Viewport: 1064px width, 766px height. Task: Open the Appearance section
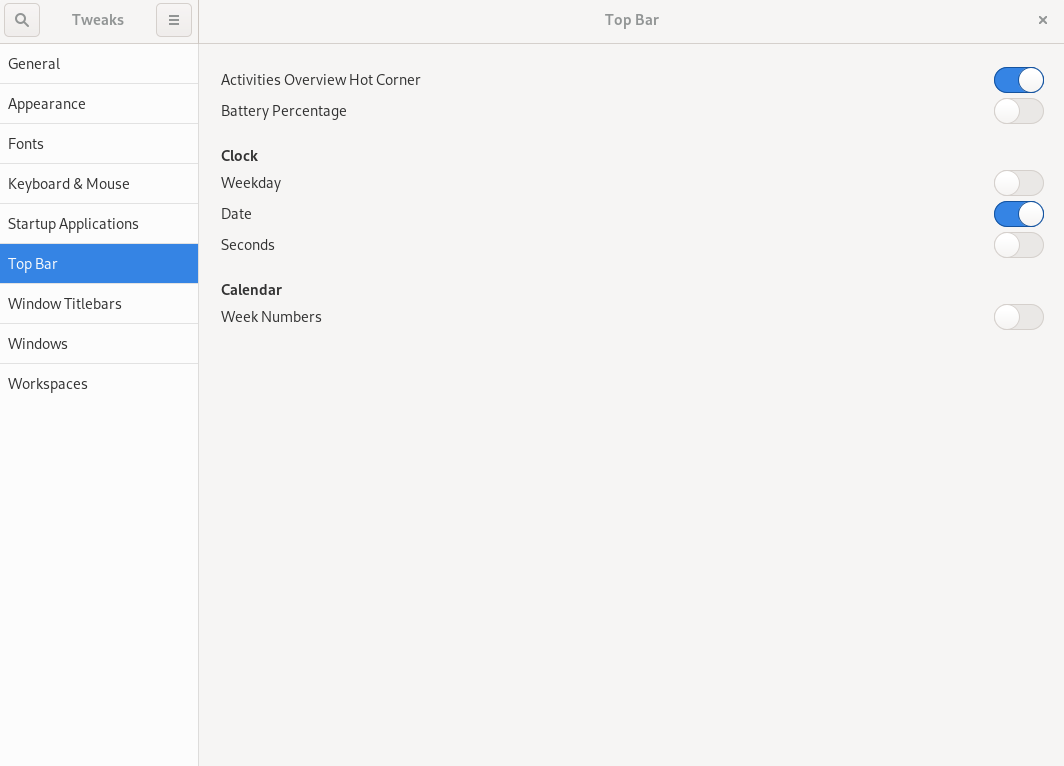point(46,104)
